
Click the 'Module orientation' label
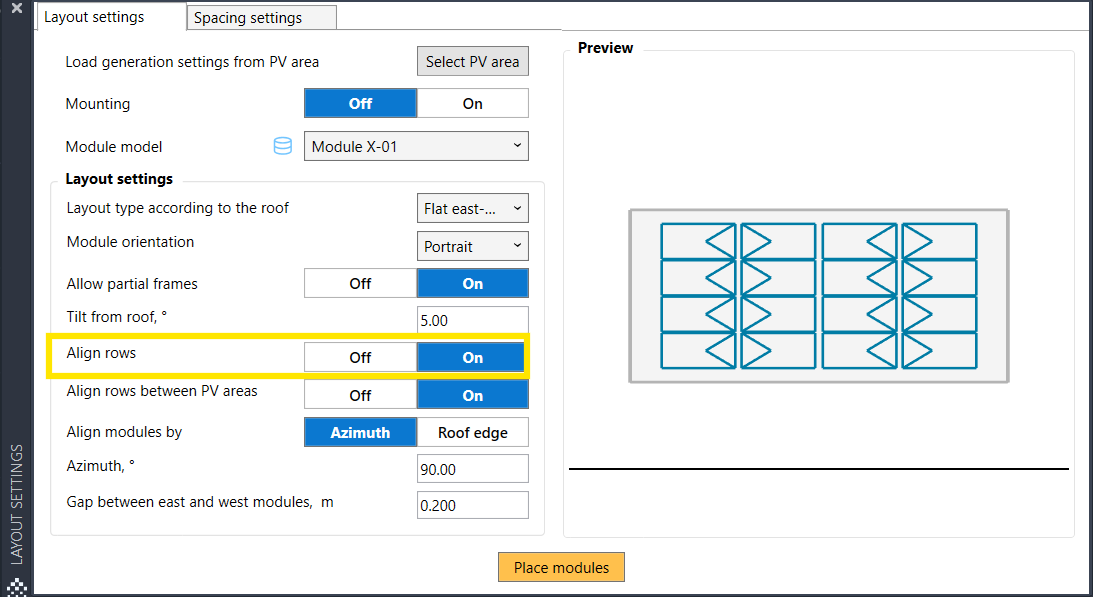(x=130, y=242)
